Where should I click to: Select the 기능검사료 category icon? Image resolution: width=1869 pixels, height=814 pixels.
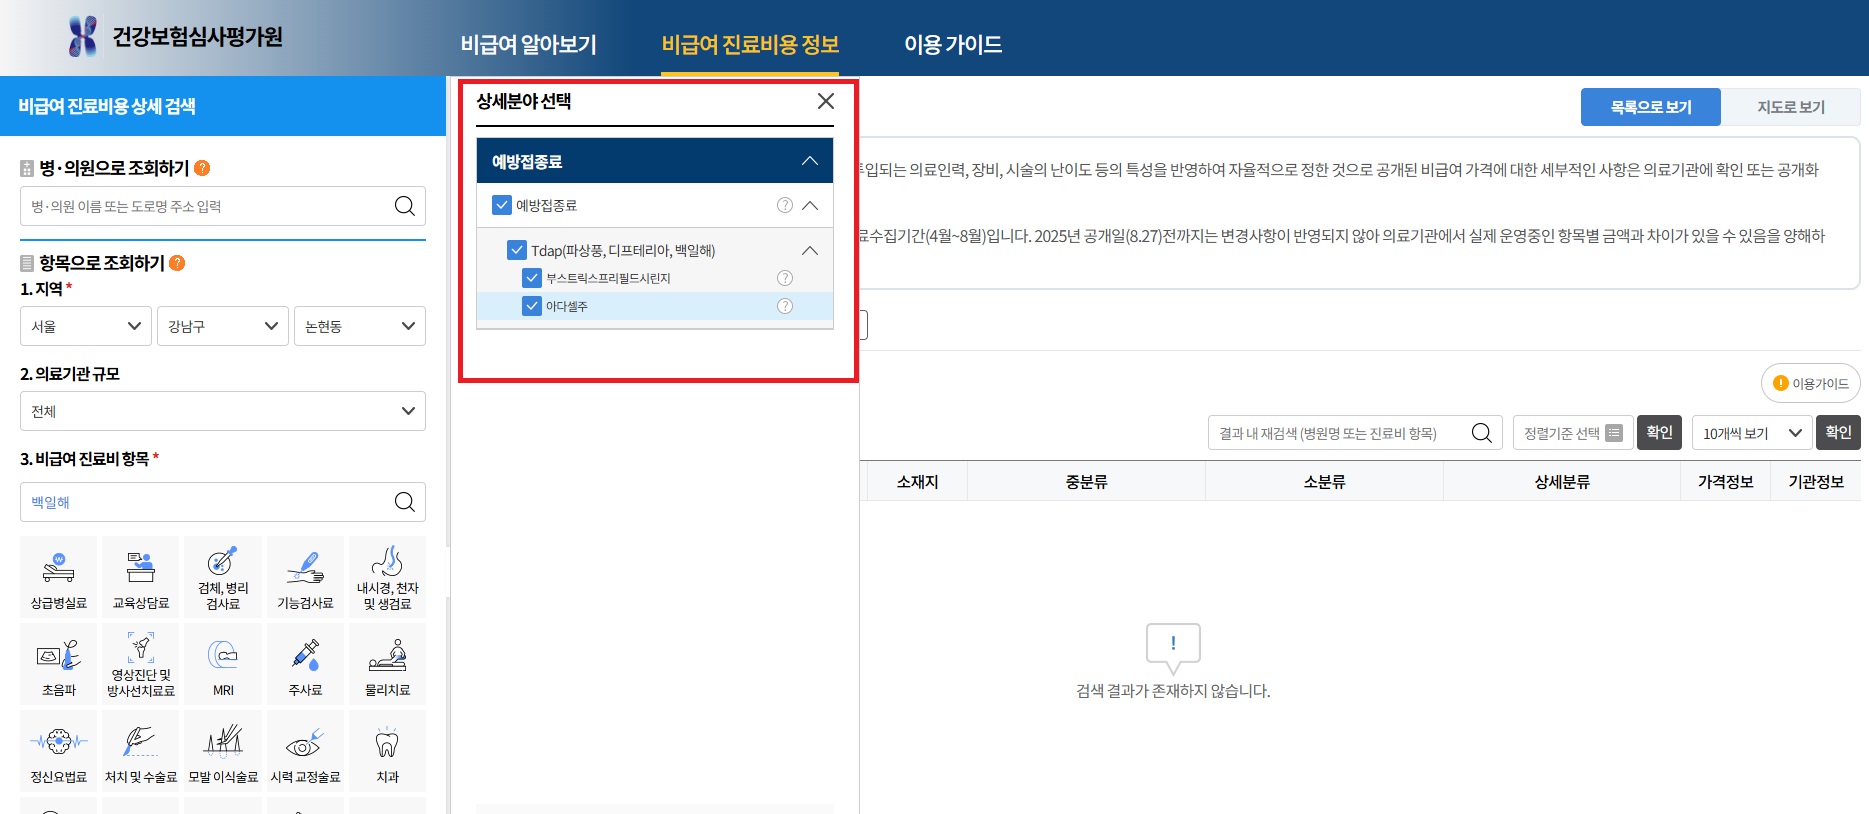click(305, 577)
